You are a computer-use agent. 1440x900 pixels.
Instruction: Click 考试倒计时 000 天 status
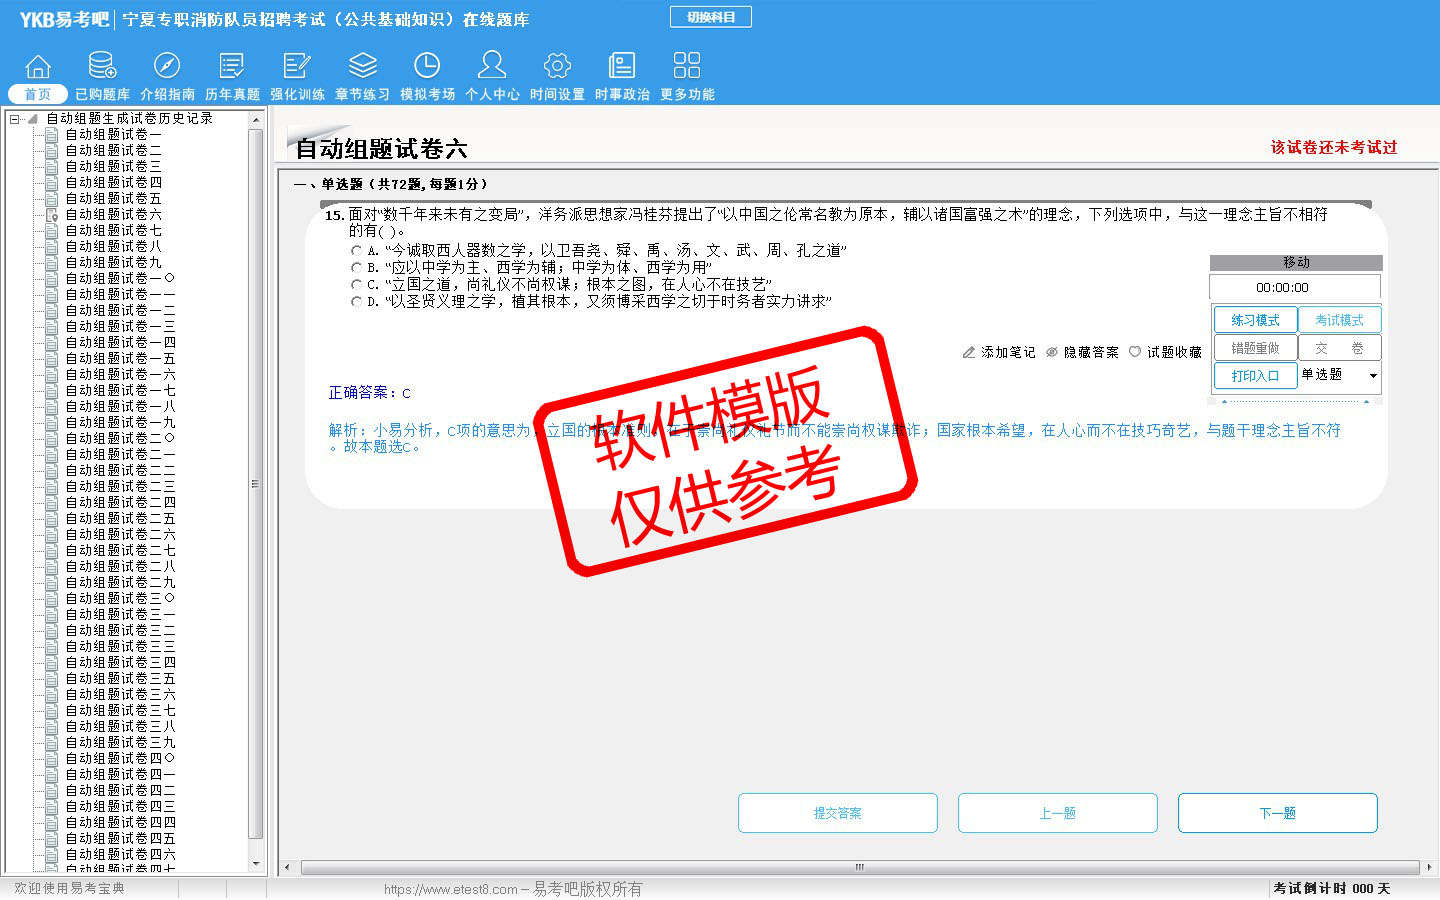[1332, 888]
